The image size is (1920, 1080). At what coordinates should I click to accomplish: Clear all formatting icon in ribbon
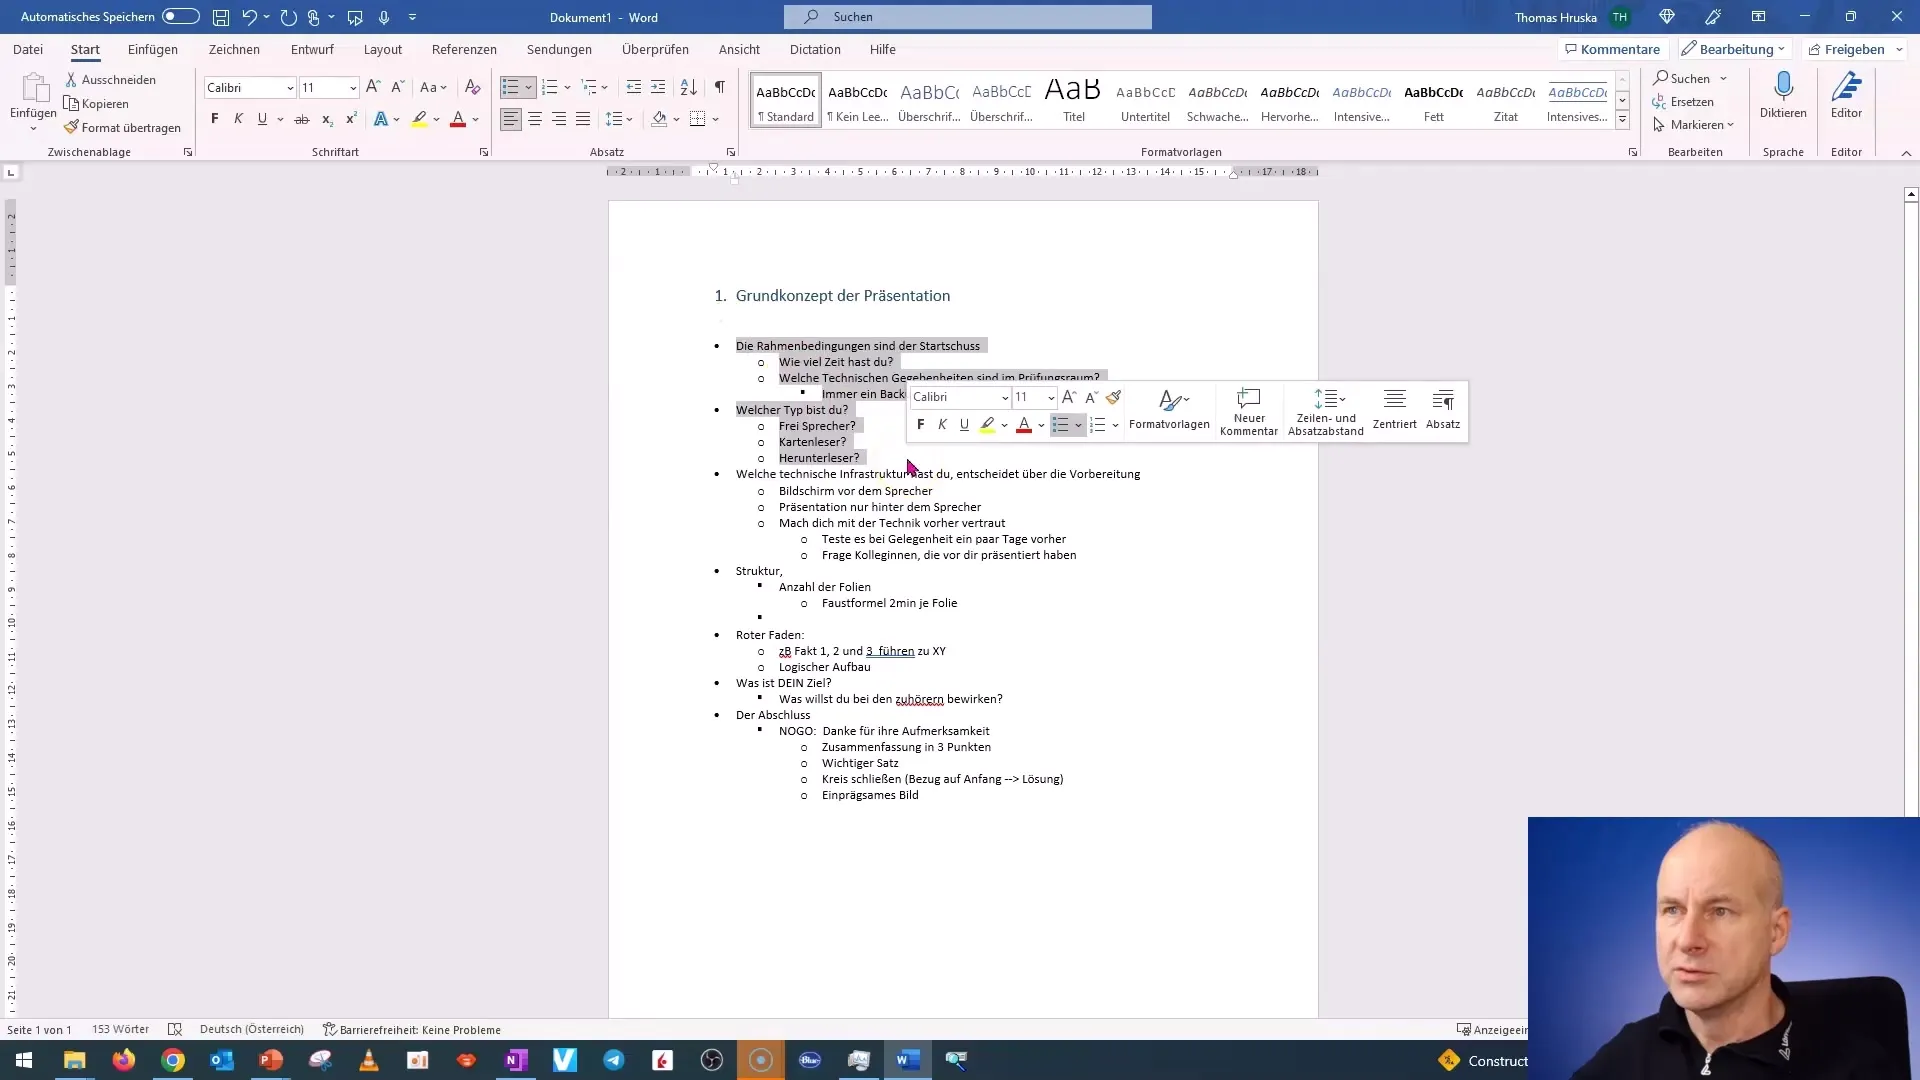473,87
